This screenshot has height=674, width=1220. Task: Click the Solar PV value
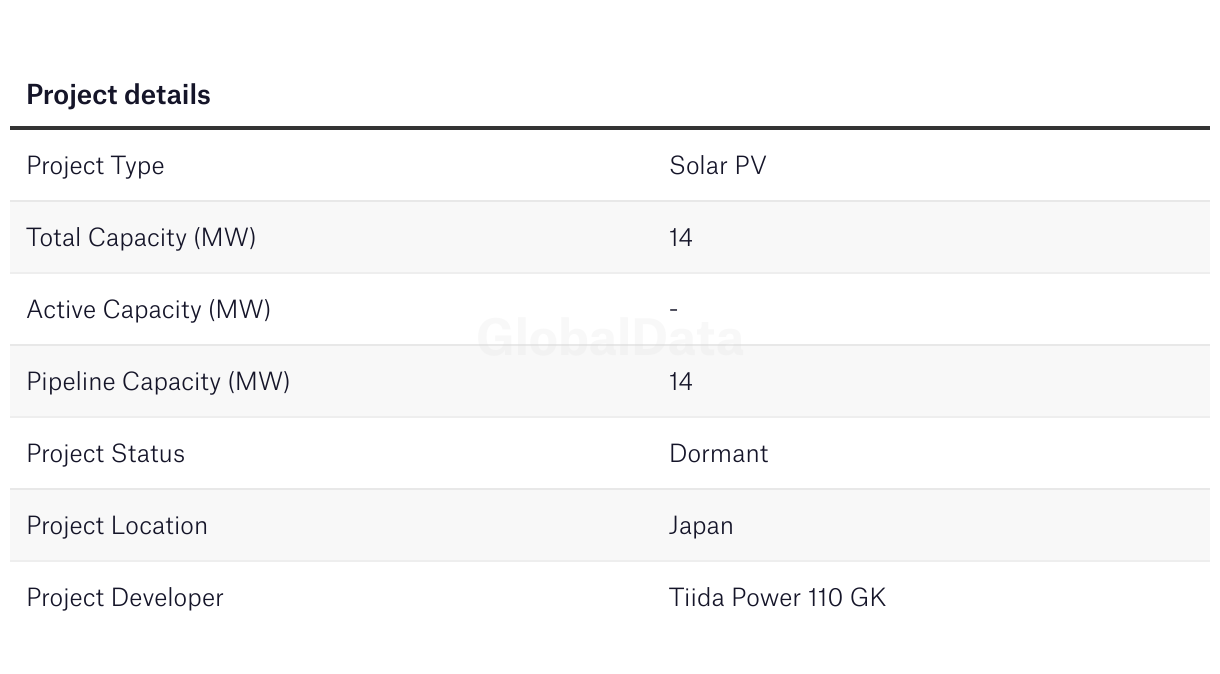click(x=718, y=166)
